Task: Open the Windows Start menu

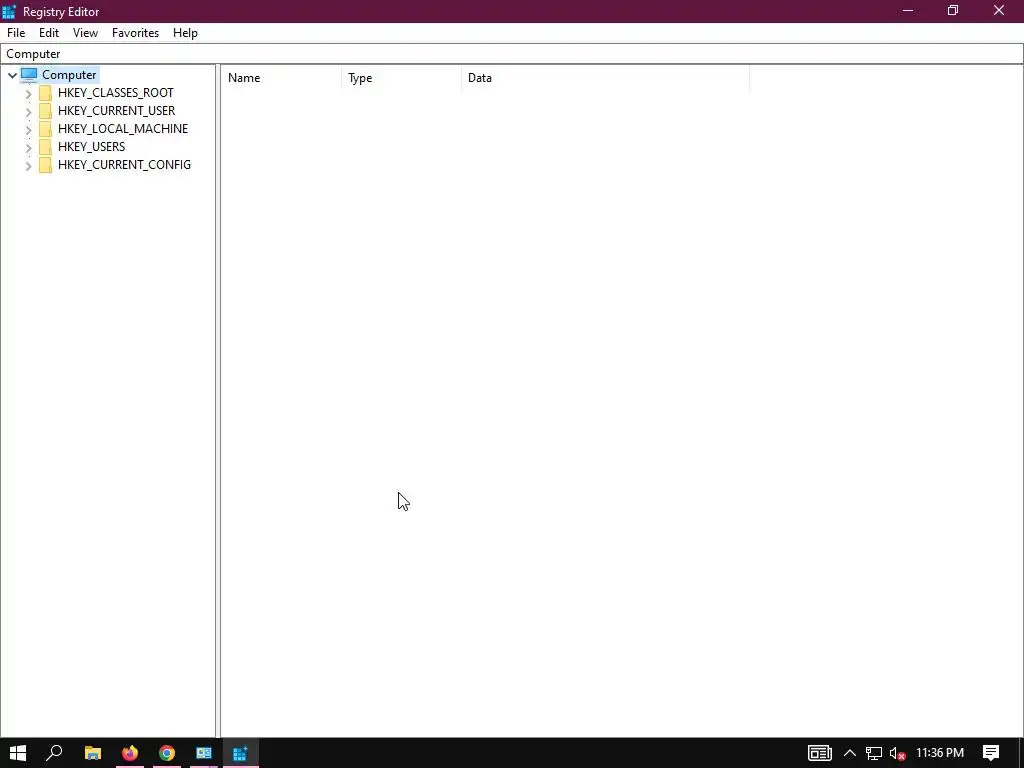Action: click(18, 753)
